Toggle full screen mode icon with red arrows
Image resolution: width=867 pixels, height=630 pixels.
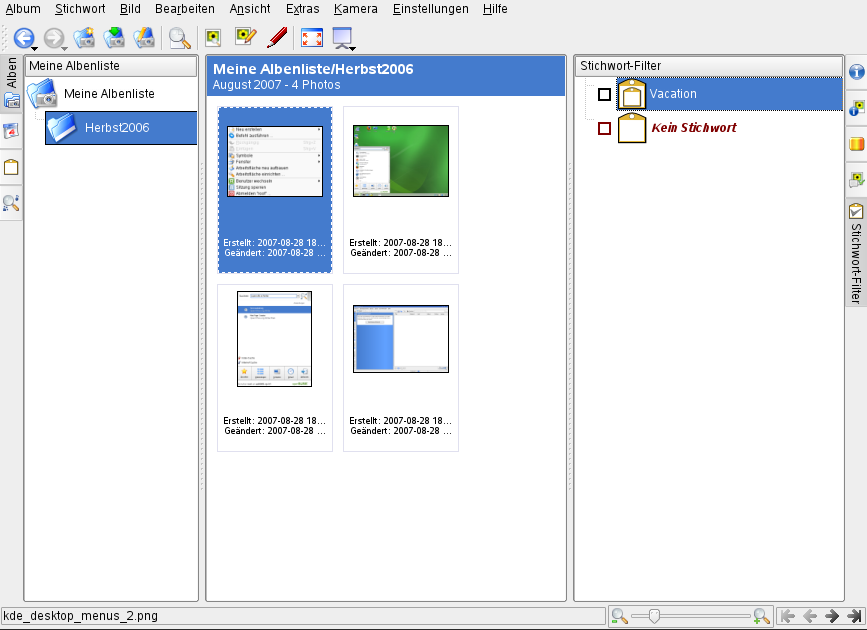click(312, 38)
